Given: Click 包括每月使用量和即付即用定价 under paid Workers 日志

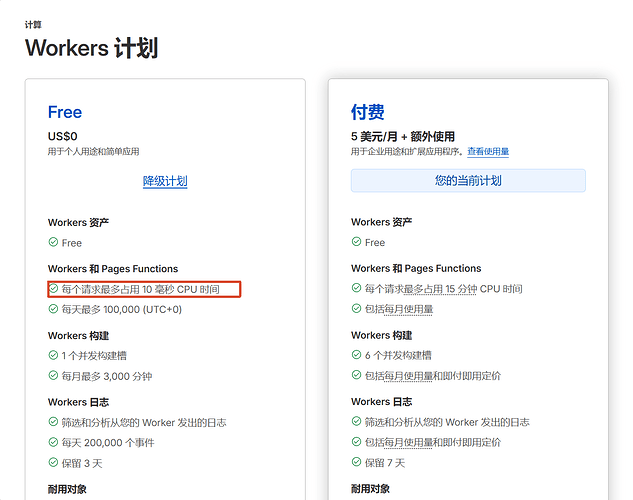Looking at the screenshot, I should 433,442.
